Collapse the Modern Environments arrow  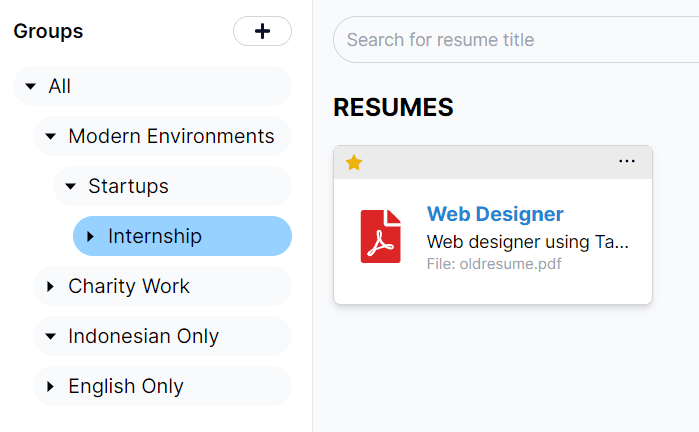pos(51,136)
